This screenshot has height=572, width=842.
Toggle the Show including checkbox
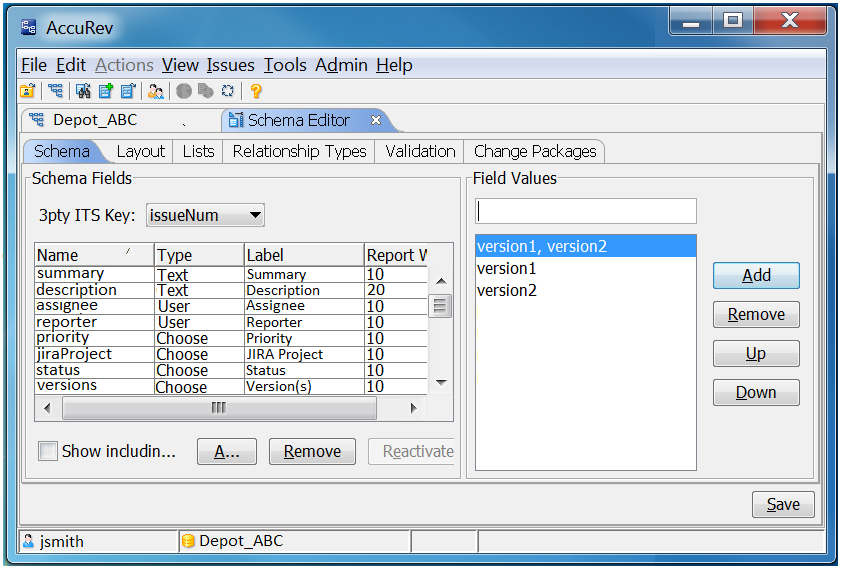point(48,451)
